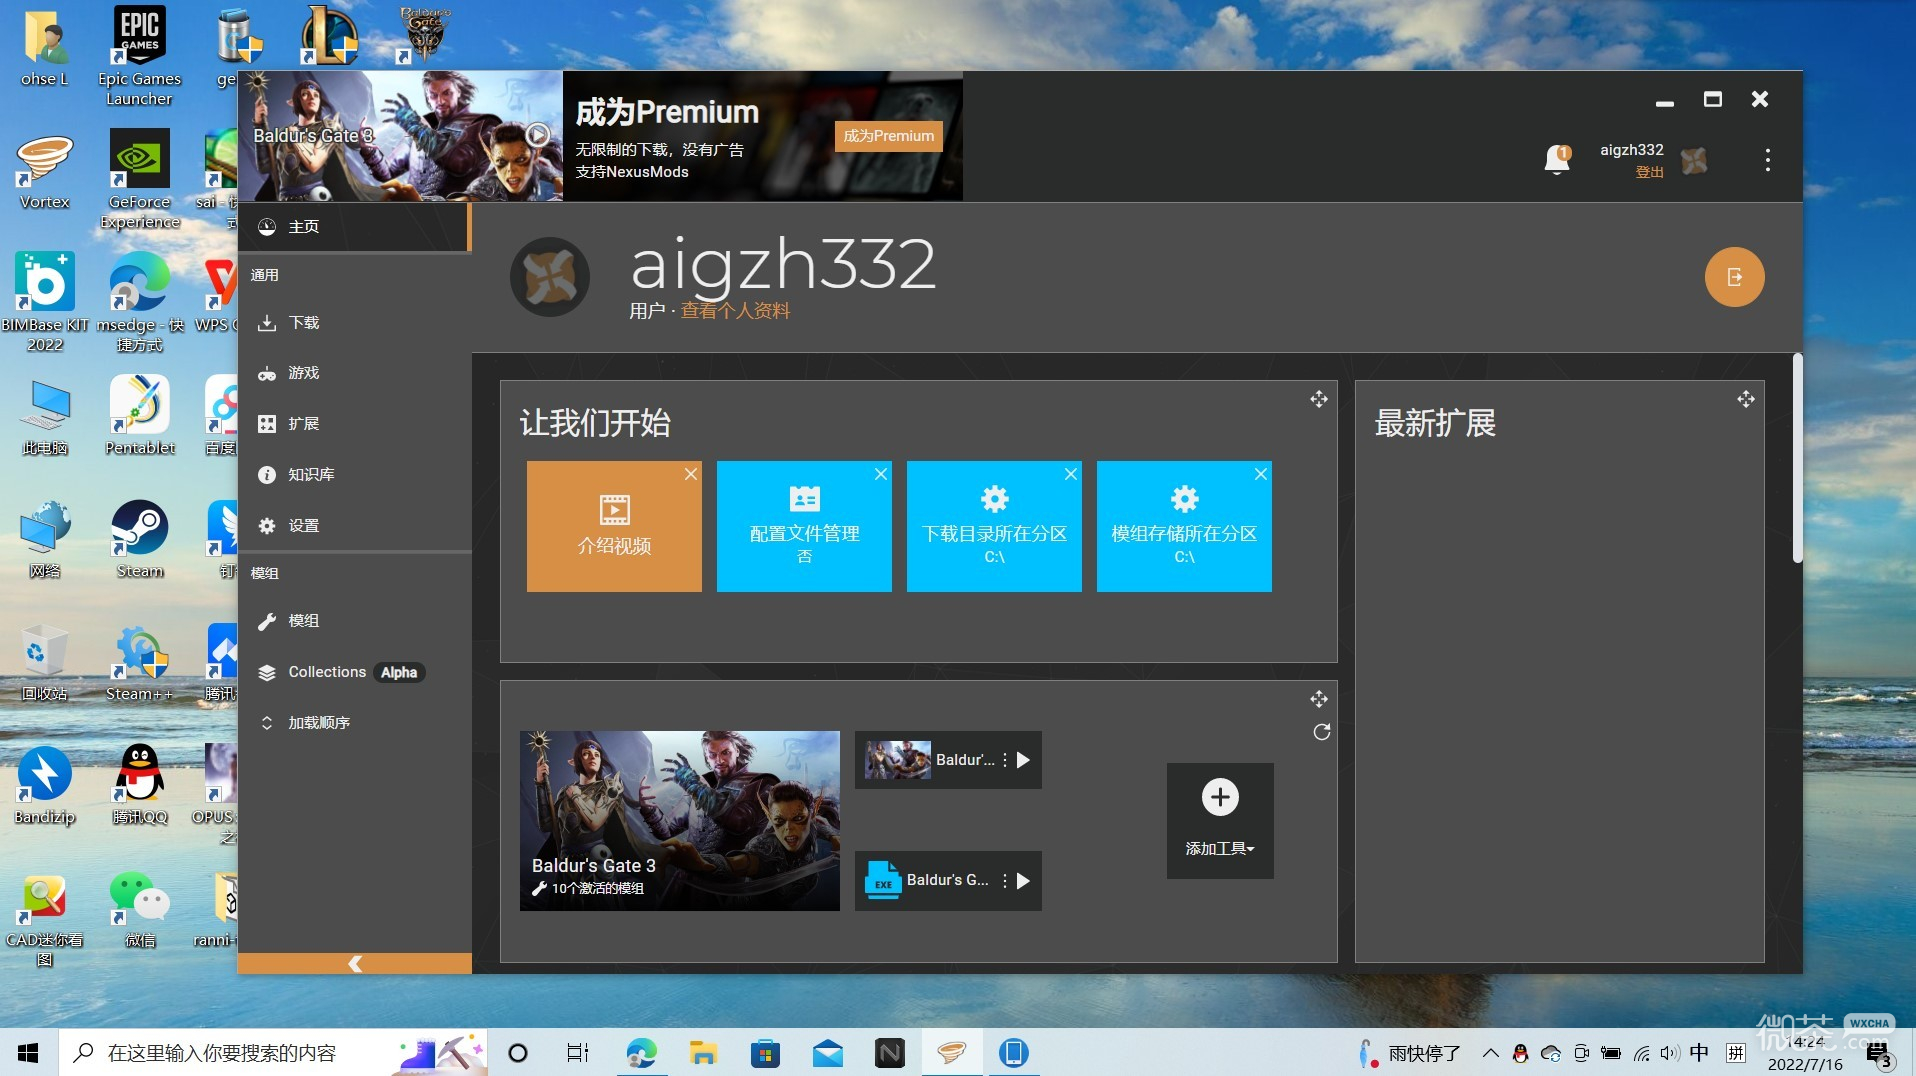
Task: Show hidden tray icons chevron
Action: coord(1490,1053)
